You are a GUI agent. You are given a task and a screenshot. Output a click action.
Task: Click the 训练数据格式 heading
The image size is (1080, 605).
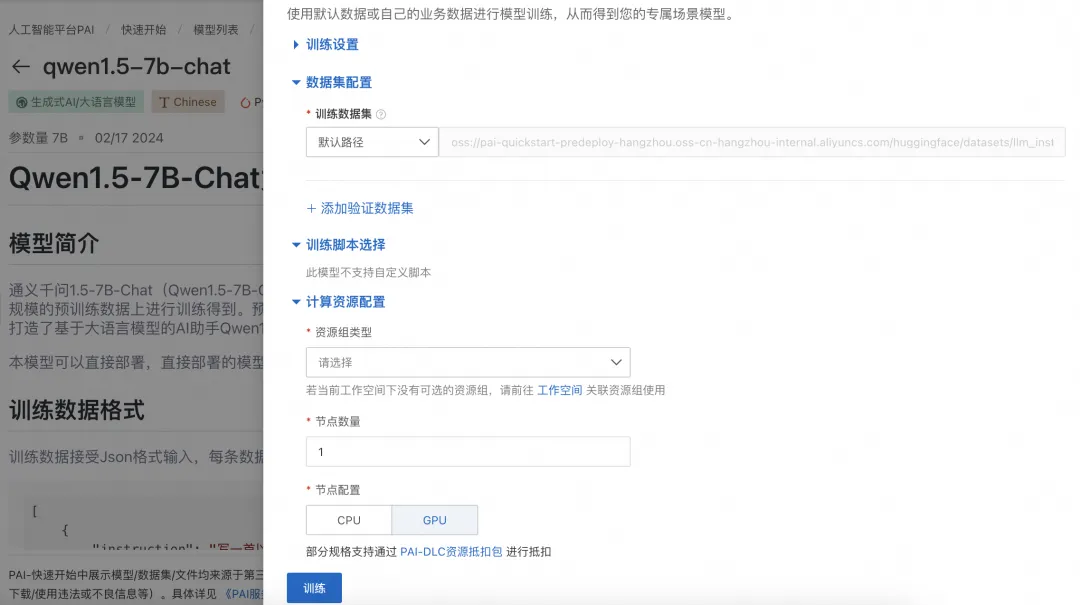click(x=76, y=410)
